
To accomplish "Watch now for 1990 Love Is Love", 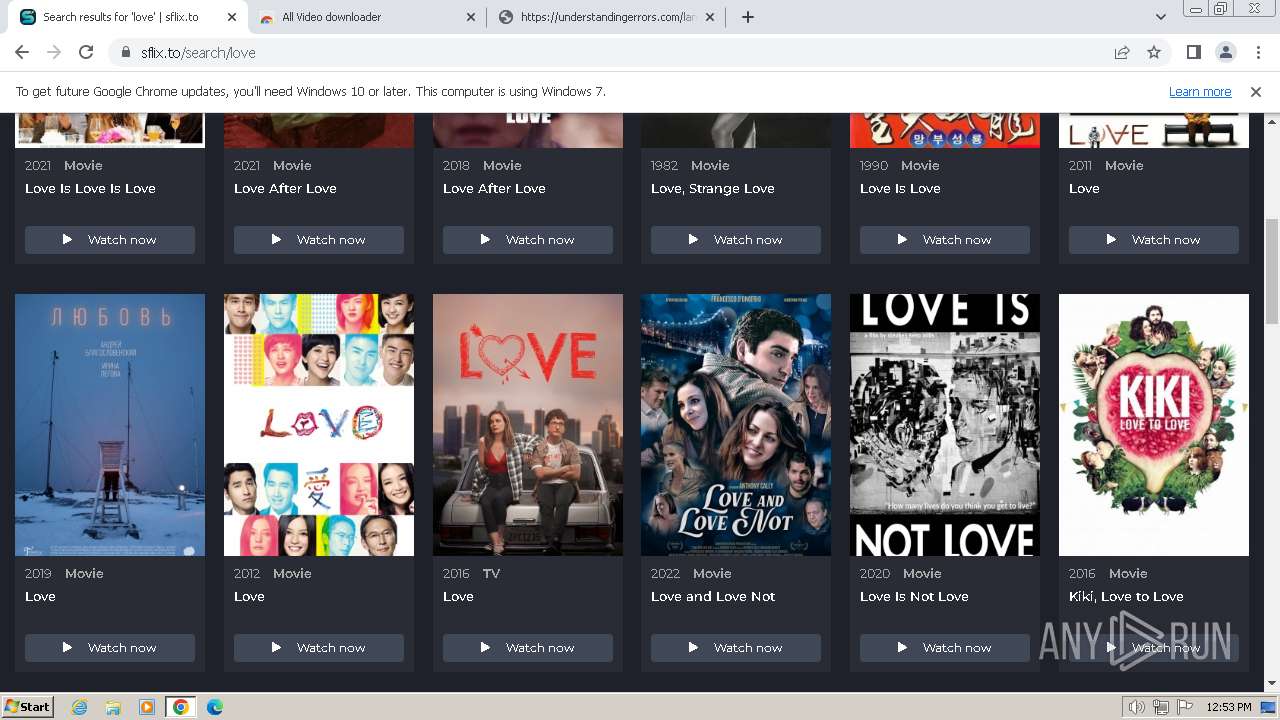I will 945,240.
